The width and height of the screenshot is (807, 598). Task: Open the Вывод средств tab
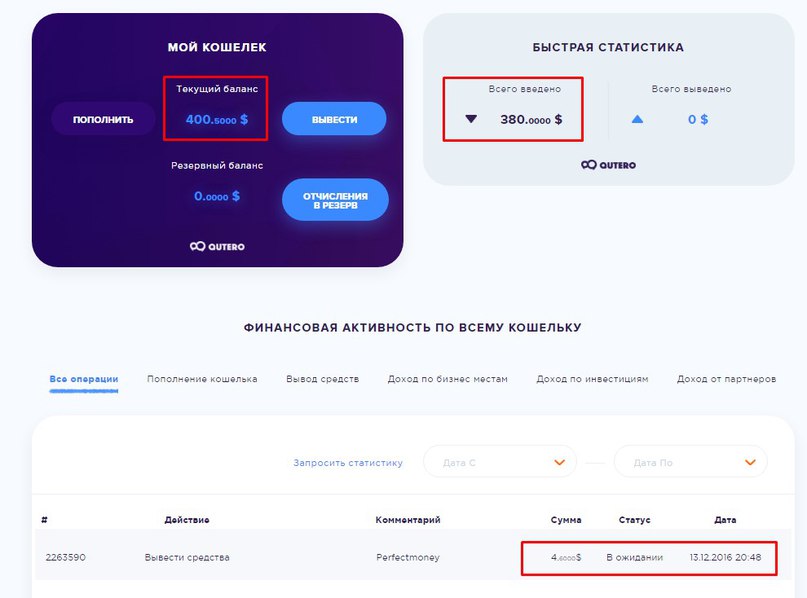[x=322, y=379]
